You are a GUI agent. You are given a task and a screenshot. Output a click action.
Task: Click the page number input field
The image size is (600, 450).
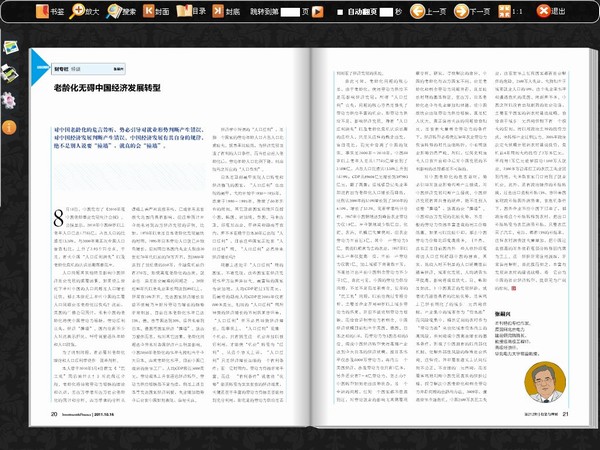pyautogui.click(x=290, y=12)
